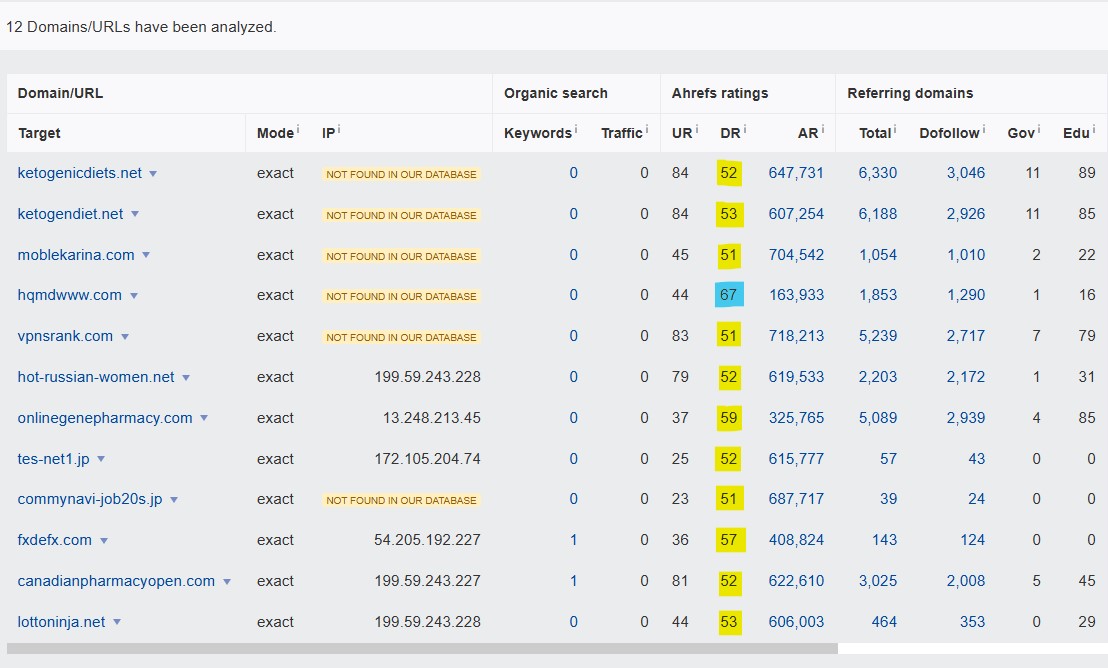This screenshot has width=1108, height=668.
Task: Click the info icon beside Traffic
Action: [647, 129]
